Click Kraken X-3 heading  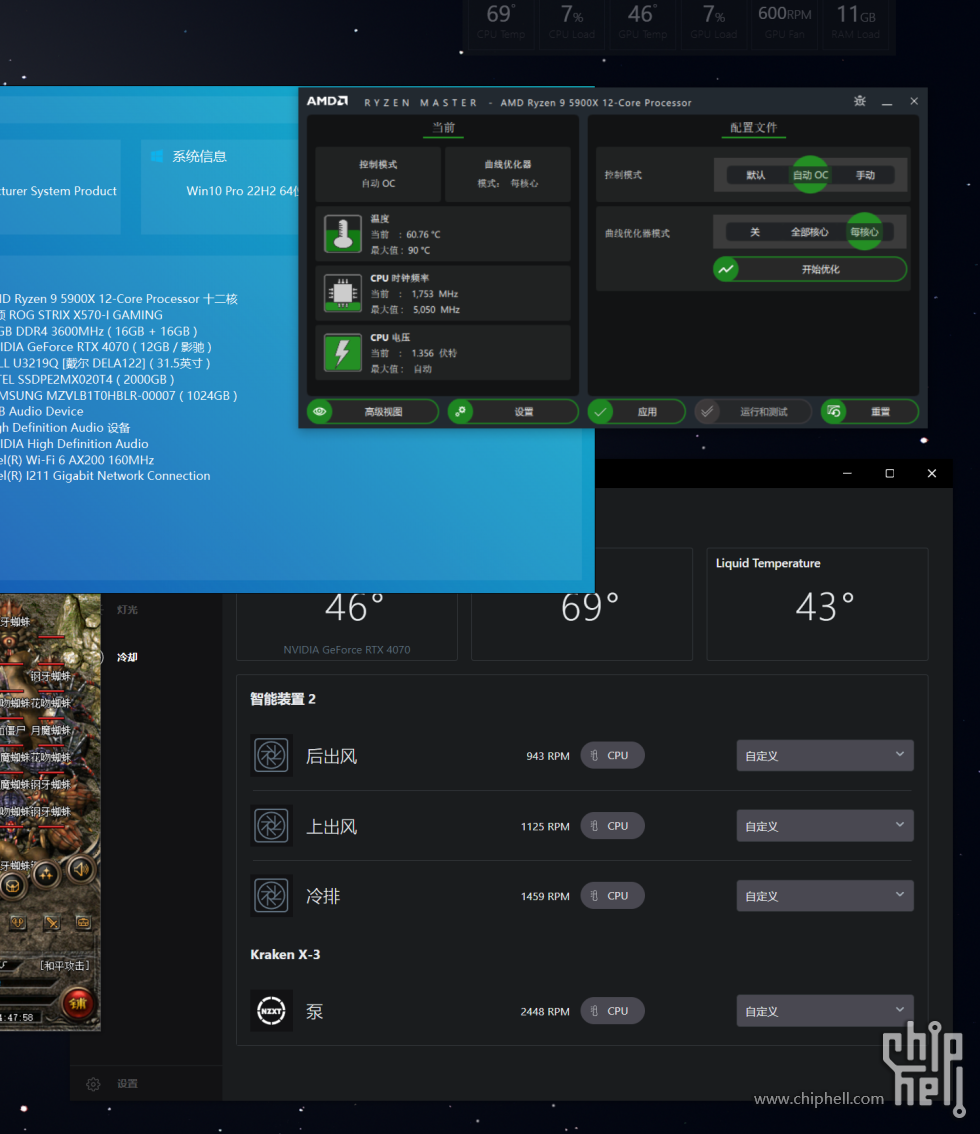(x=285, y=955)
